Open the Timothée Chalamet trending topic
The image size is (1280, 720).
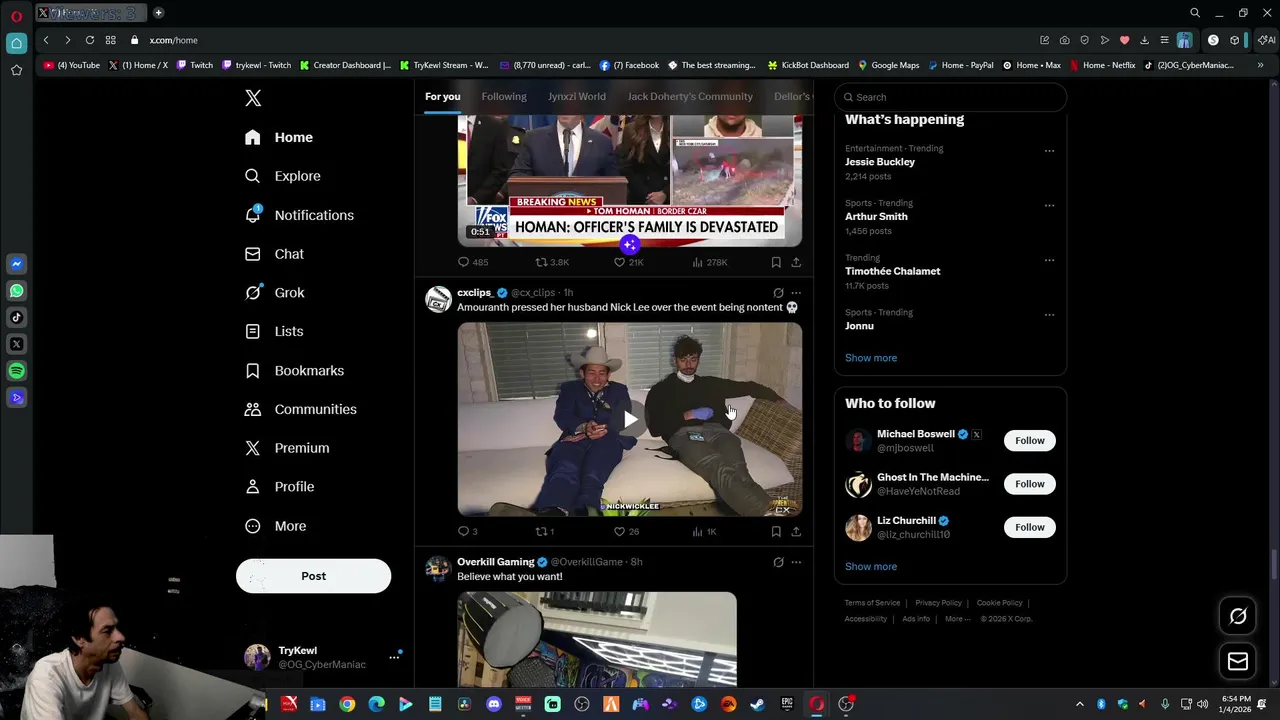click(892, 271)
